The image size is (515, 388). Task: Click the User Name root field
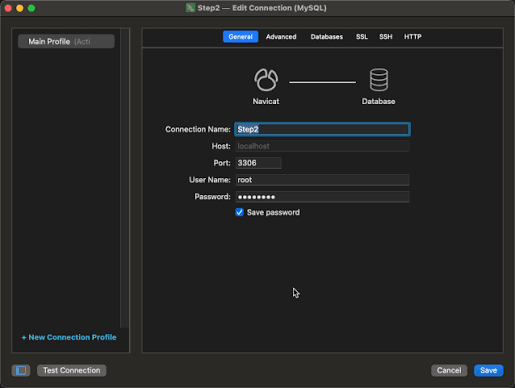point(322,180)
